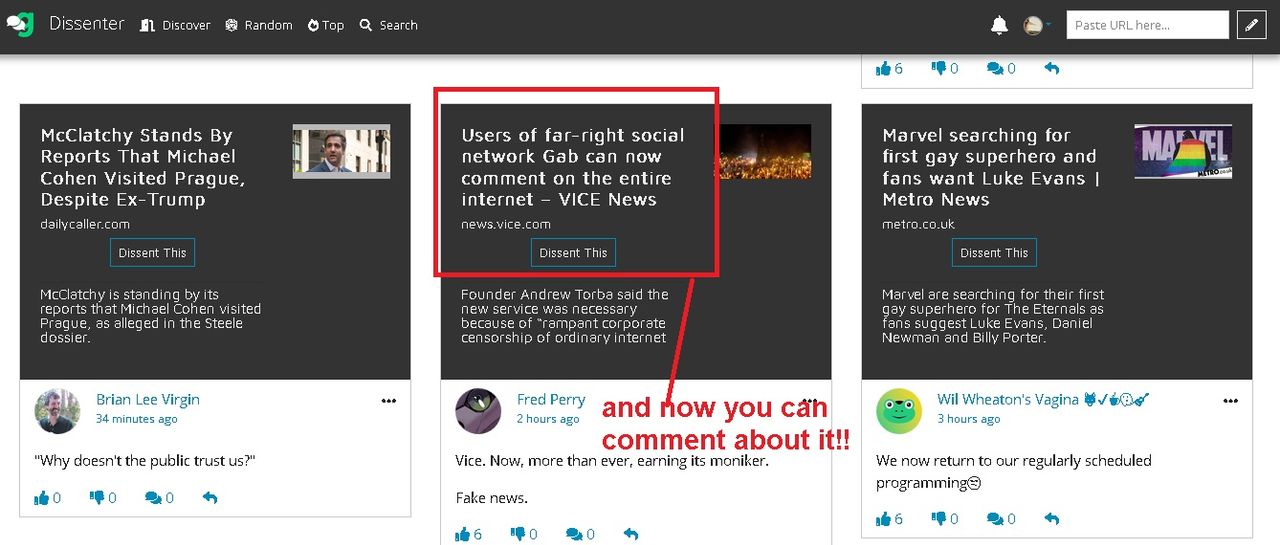Screen dimensions: 1280x545
Task: Open notifications bell
Action: click(999, 25)
